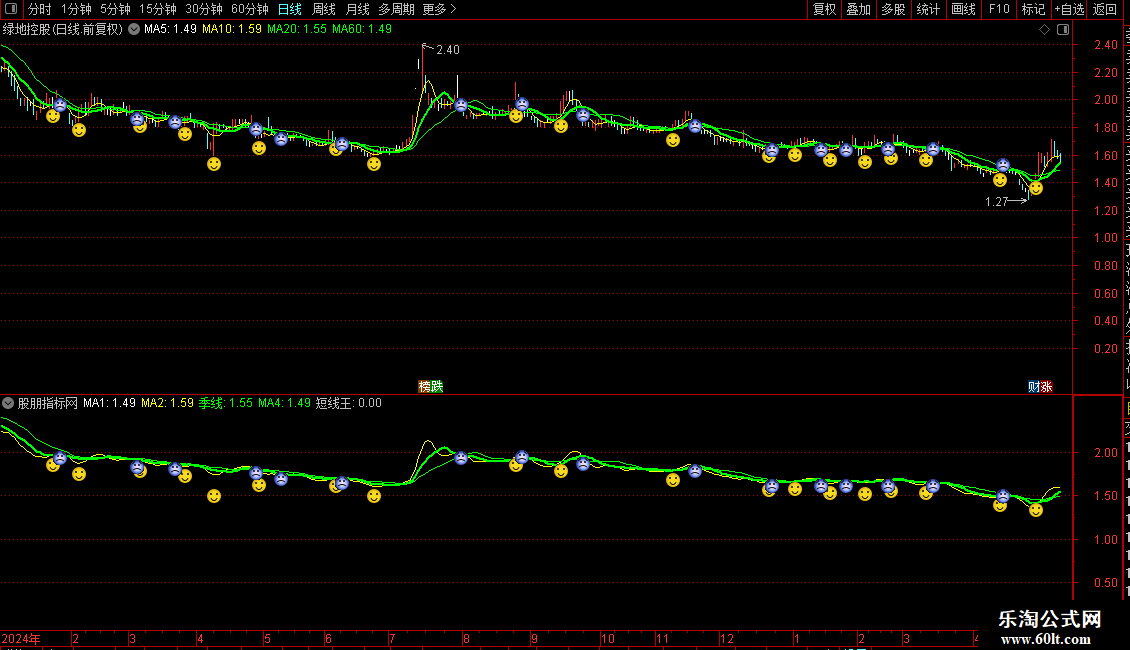Viewport: 1130px width, 650px height.
Task: Click the 财涨 marker label
Action: coord(1040,386)
